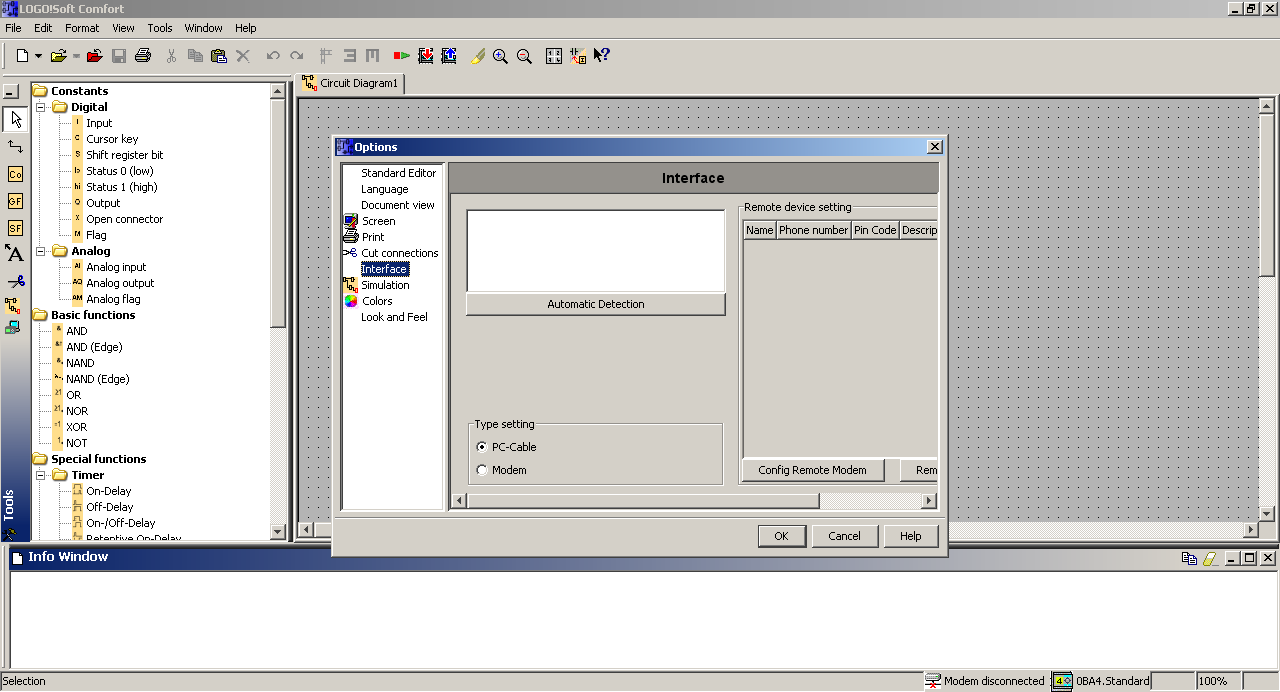Open the Edit menu
1280x692 pixels.
point(43,28)
